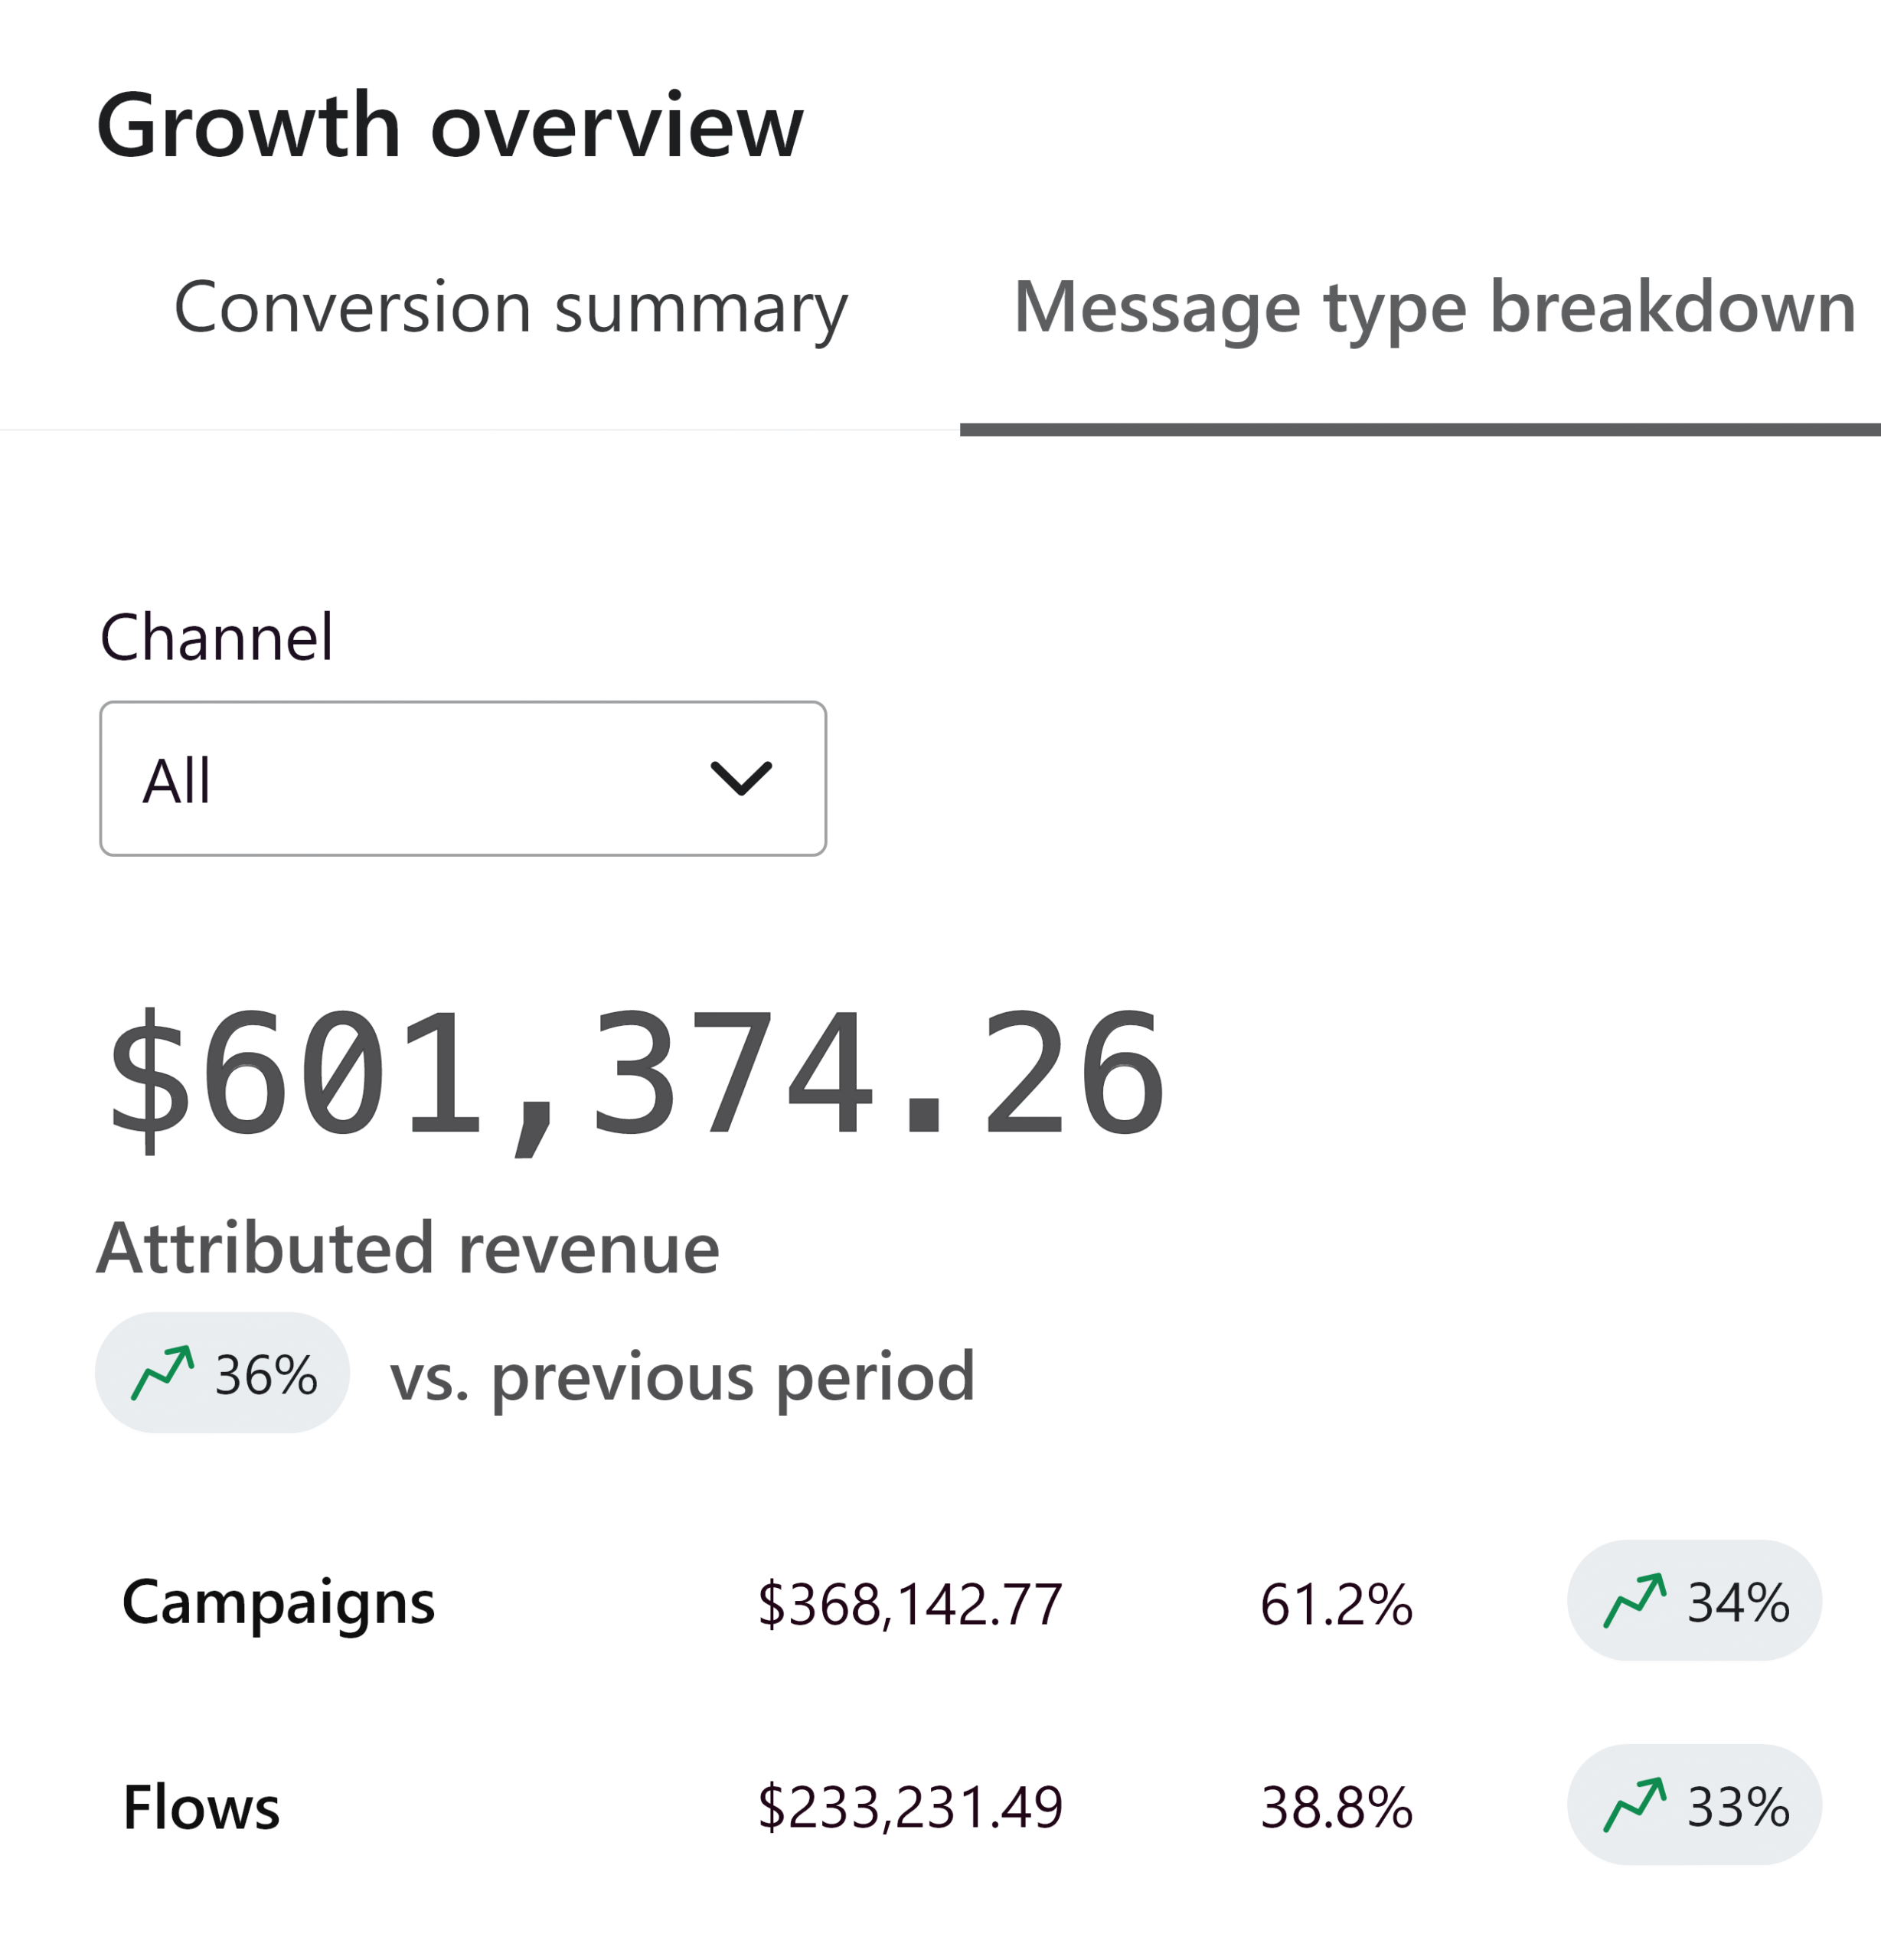Click the Flows revenue $233,231.49

909,1807
